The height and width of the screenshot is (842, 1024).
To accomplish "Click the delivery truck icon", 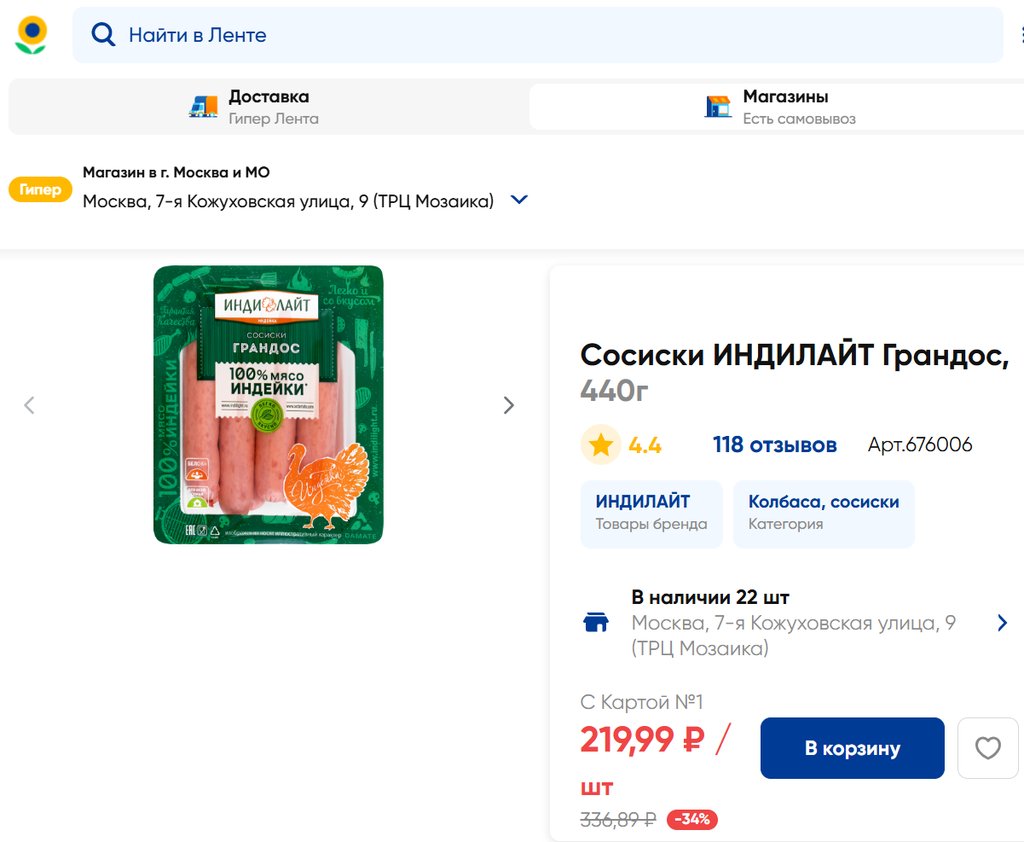I will click(203, 107).
